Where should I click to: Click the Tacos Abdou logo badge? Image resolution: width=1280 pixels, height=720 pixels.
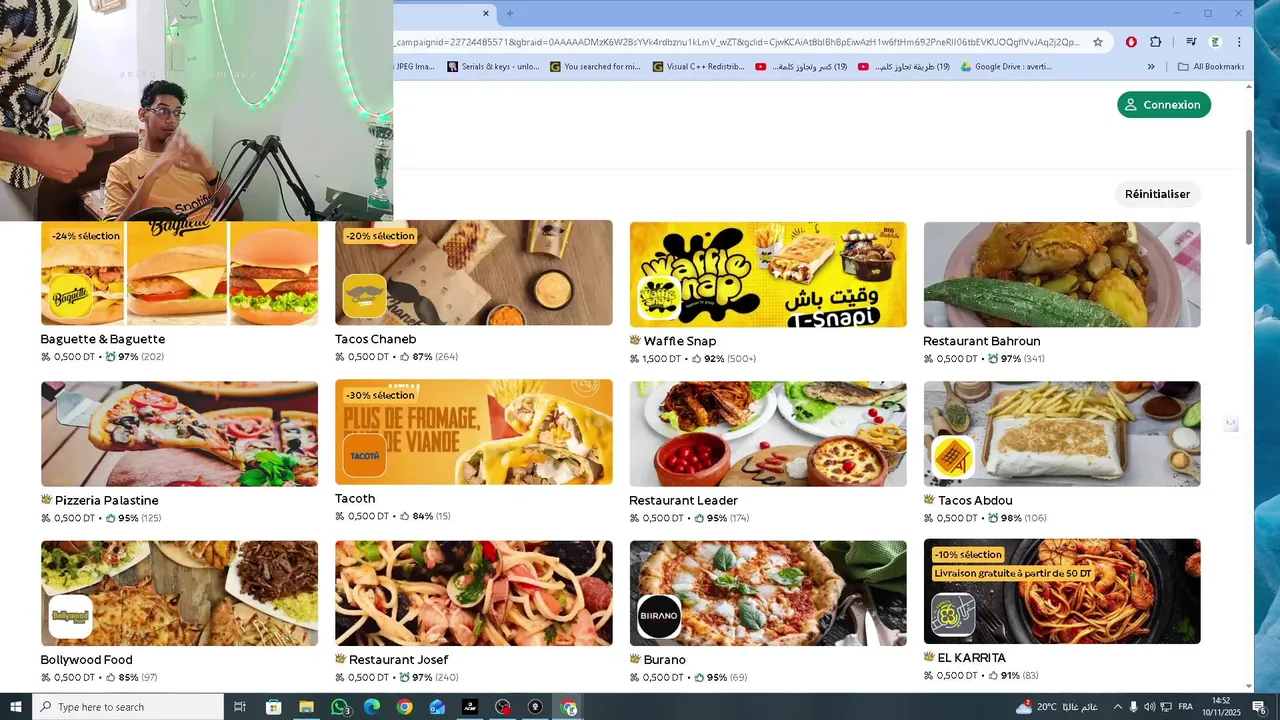point(953,457)
